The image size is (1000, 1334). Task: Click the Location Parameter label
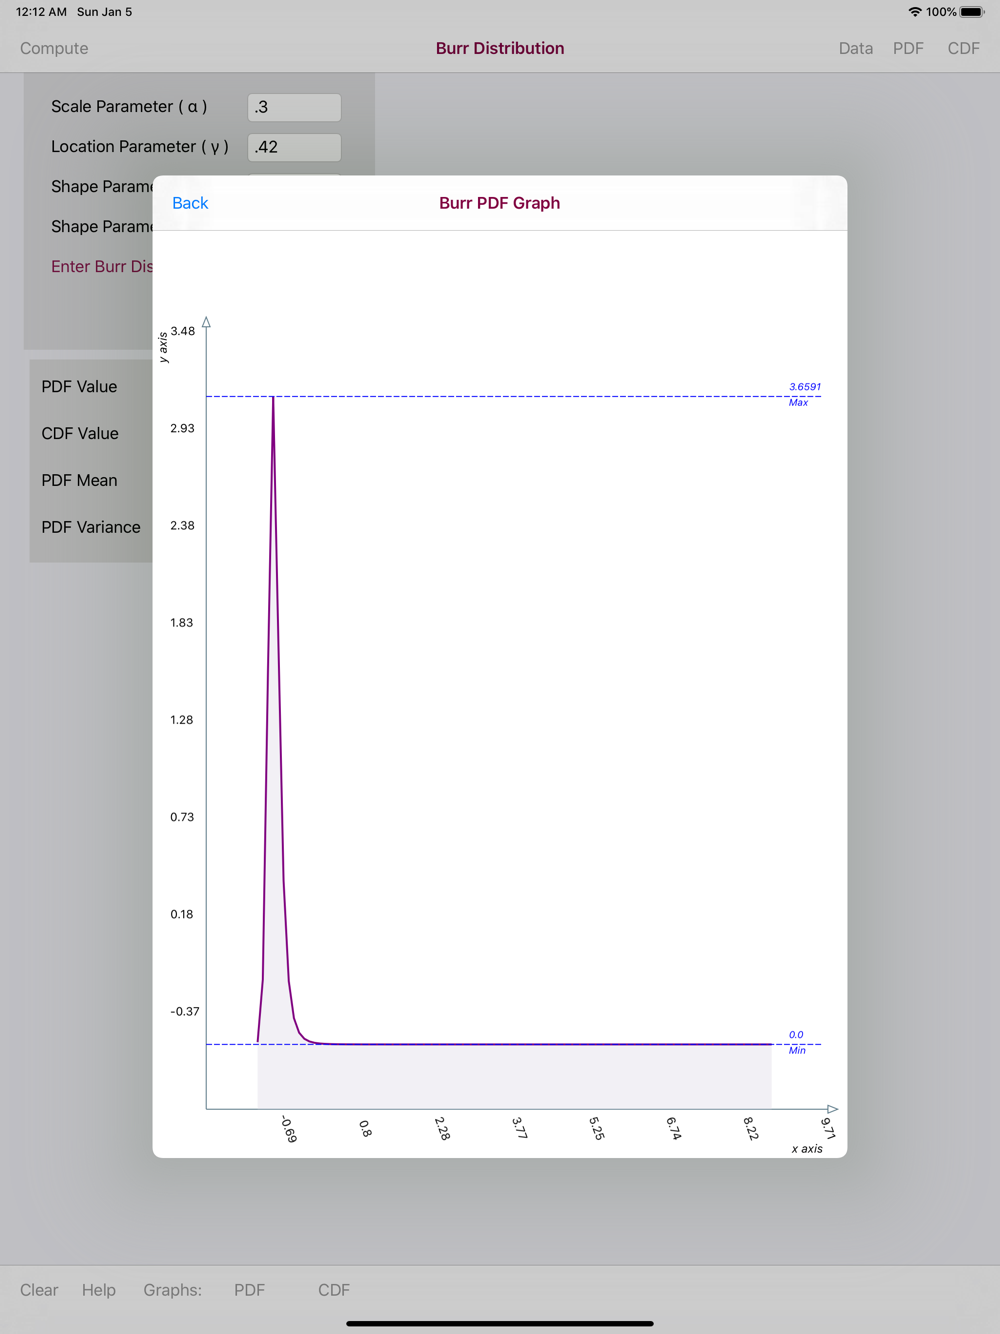coord(140,147)
